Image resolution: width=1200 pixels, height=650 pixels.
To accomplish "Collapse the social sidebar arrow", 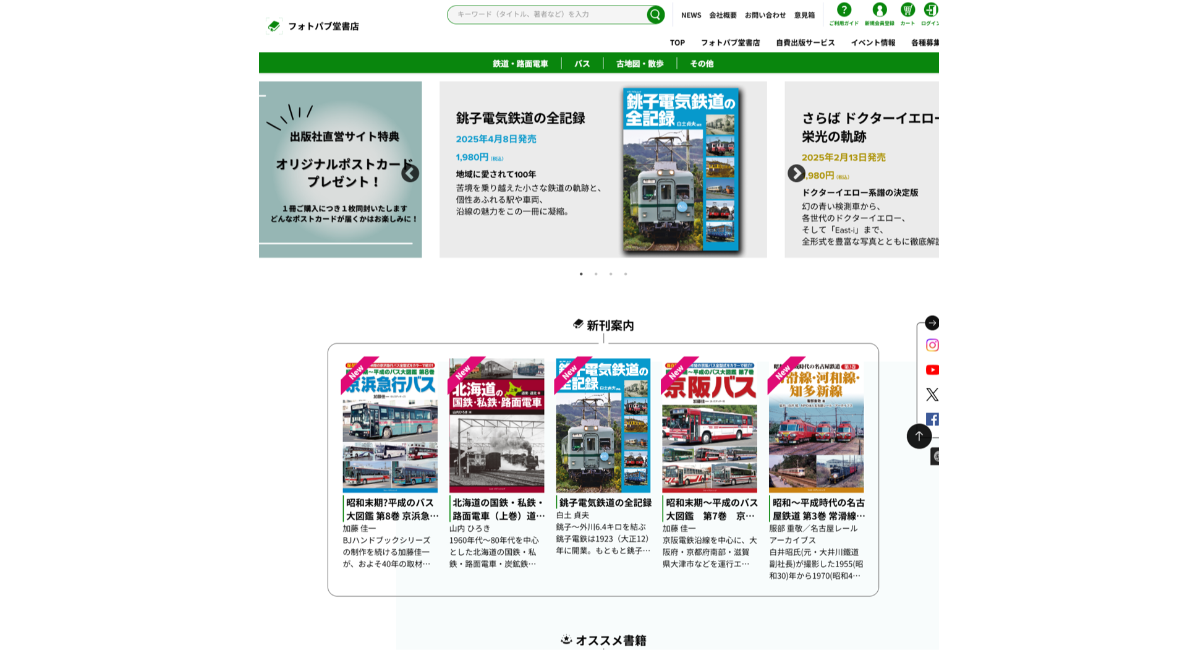I will coord(932,323).
